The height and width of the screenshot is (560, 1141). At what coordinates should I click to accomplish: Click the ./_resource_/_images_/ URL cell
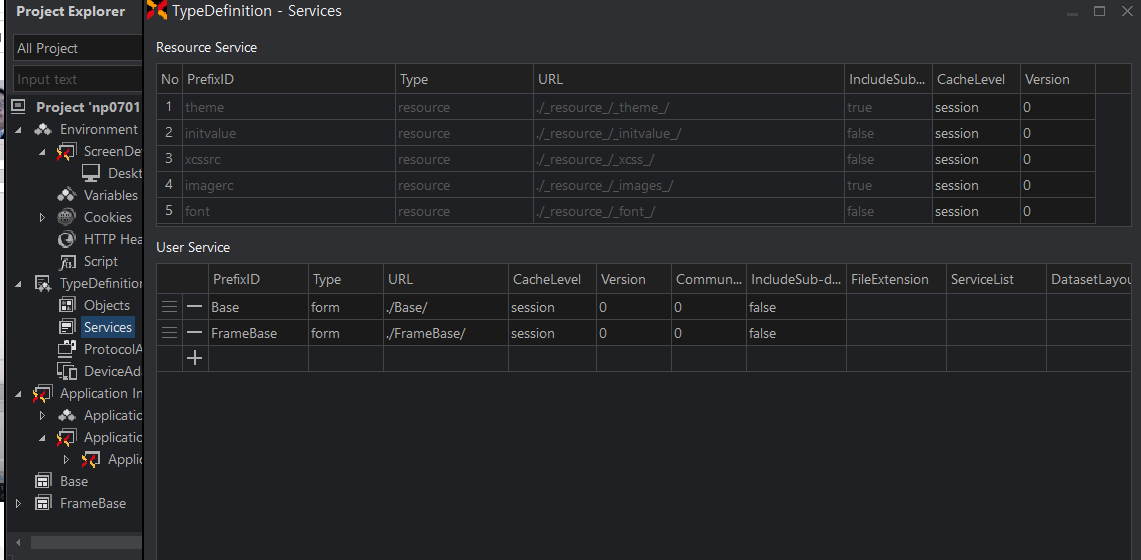tap(688, 185)
